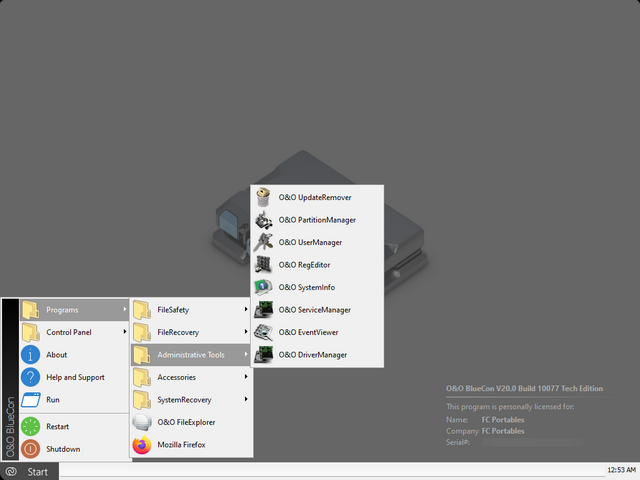Image resolution: width=640 pixels, height=480 pixels.
Task: Open O&O SystemInfo icon
Action: pos(264,287)
